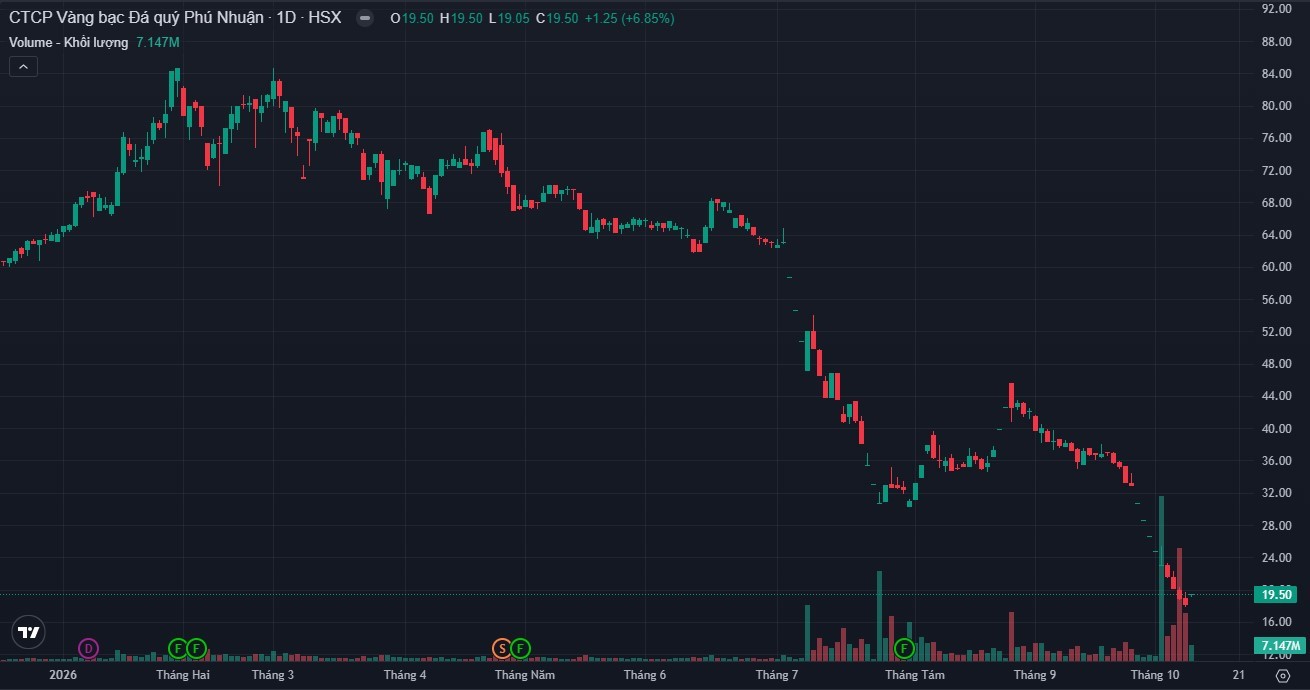
Task: Click the oval status icon beside HSX
Action: coord(365,18)
